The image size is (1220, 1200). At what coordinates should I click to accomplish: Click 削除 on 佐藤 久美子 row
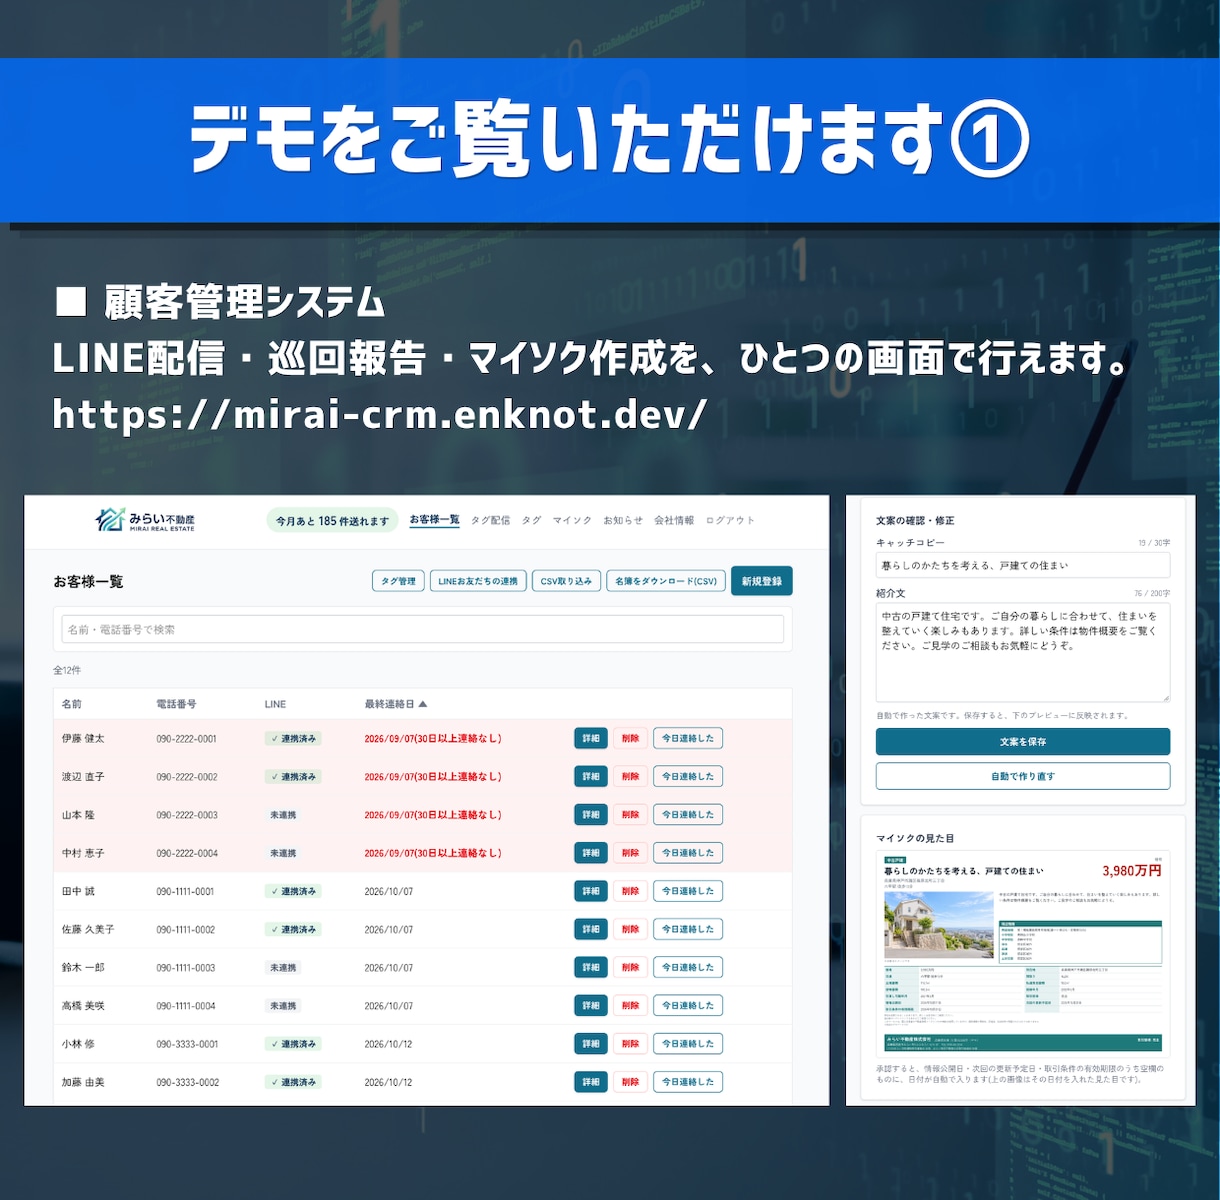[x=630, y=929]
